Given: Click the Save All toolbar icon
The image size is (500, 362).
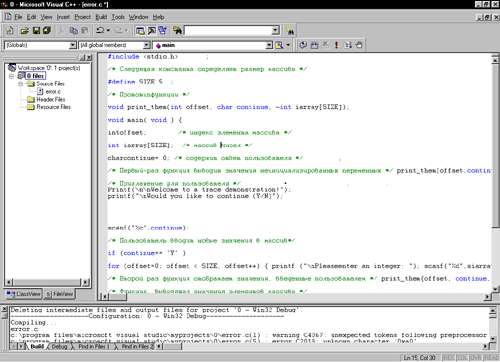Looking at the screenshot, I should [47, 31].
